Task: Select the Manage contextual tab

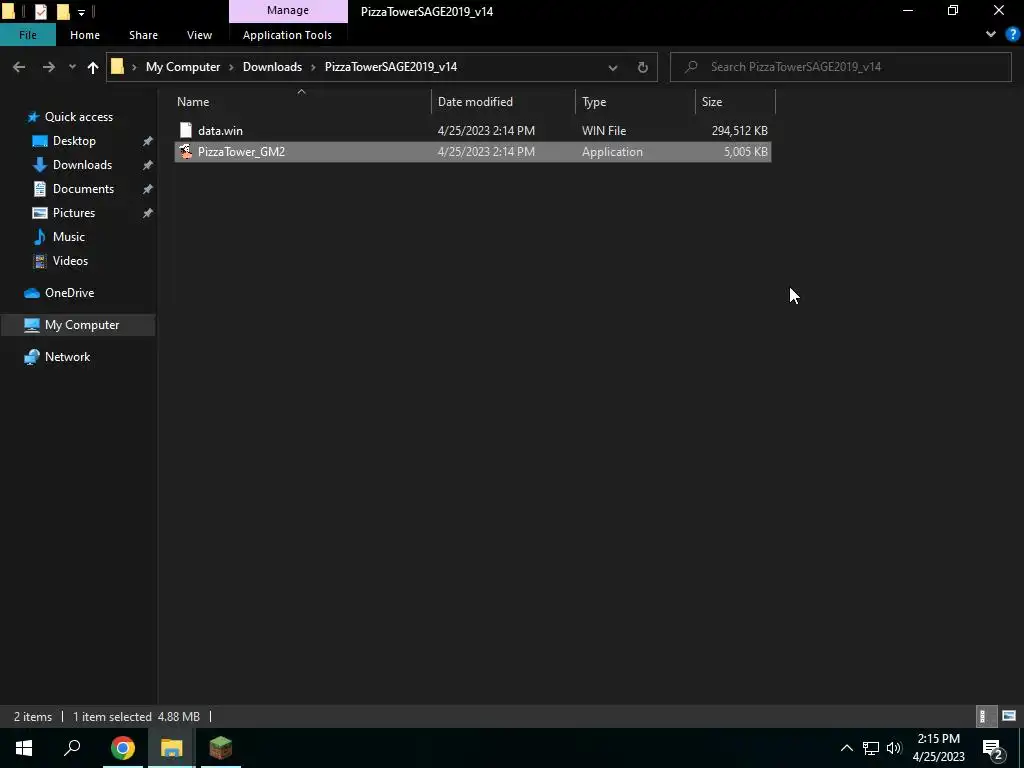Action: (288, 10)
